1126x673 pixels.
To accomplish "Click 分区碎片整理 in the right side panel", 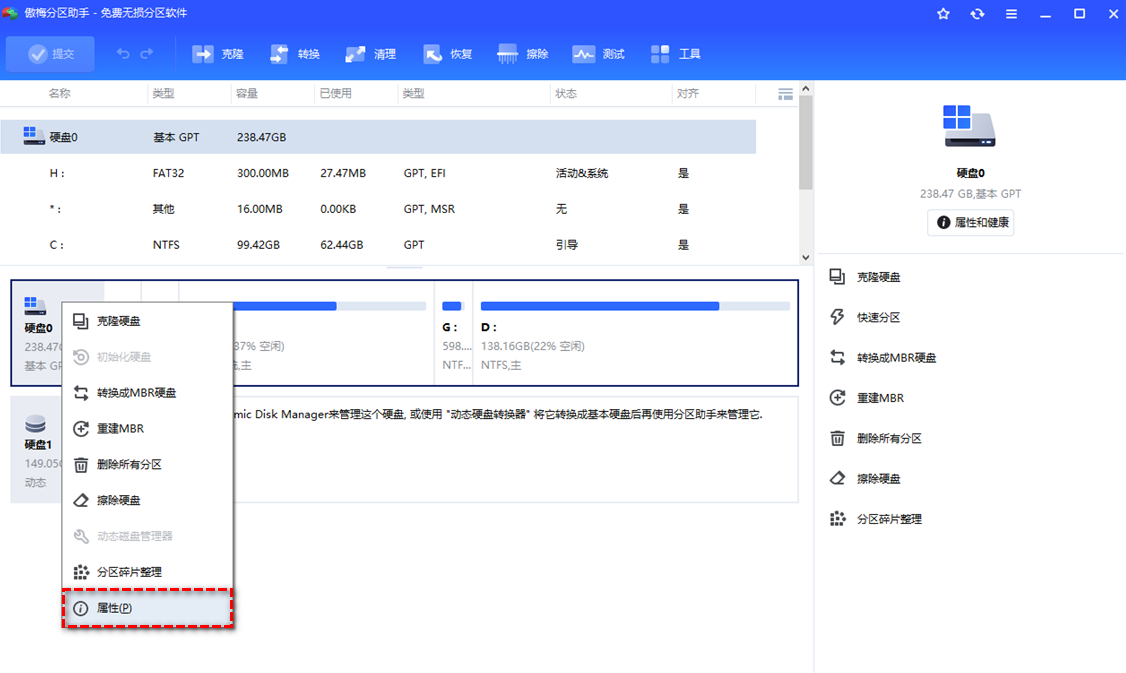I will 876,519.
